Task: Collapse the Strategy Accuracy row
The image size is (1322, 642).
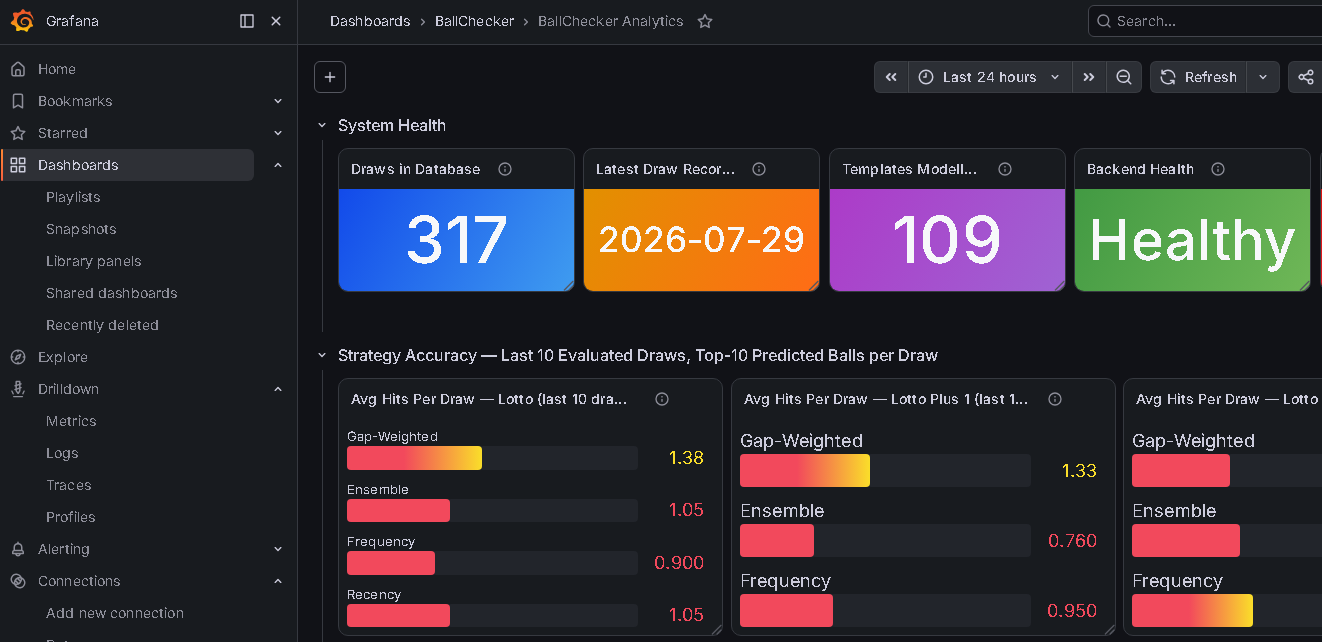Action: click(322, 355)
